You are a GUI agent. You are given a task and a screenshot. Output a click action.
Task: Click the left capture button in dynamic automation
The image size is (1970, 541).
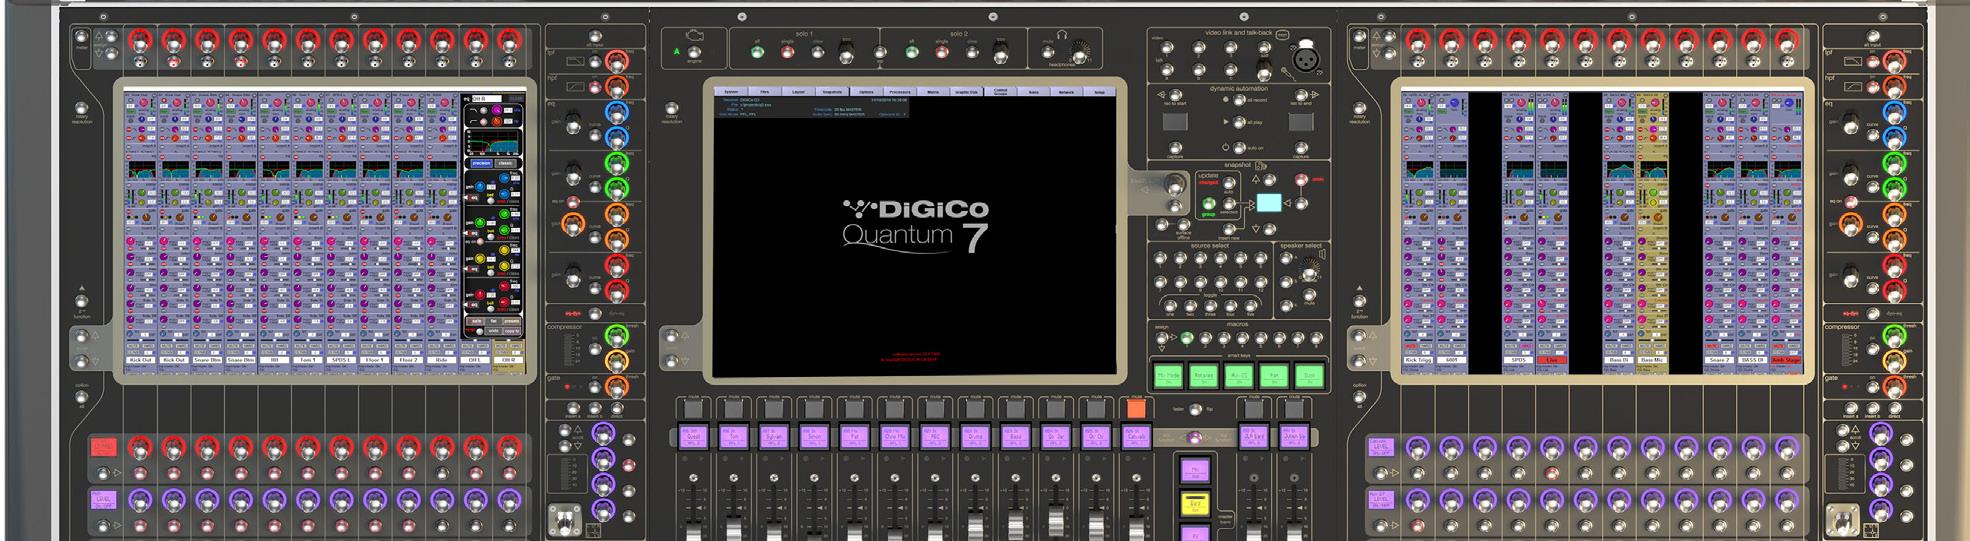coord(1173,147)
